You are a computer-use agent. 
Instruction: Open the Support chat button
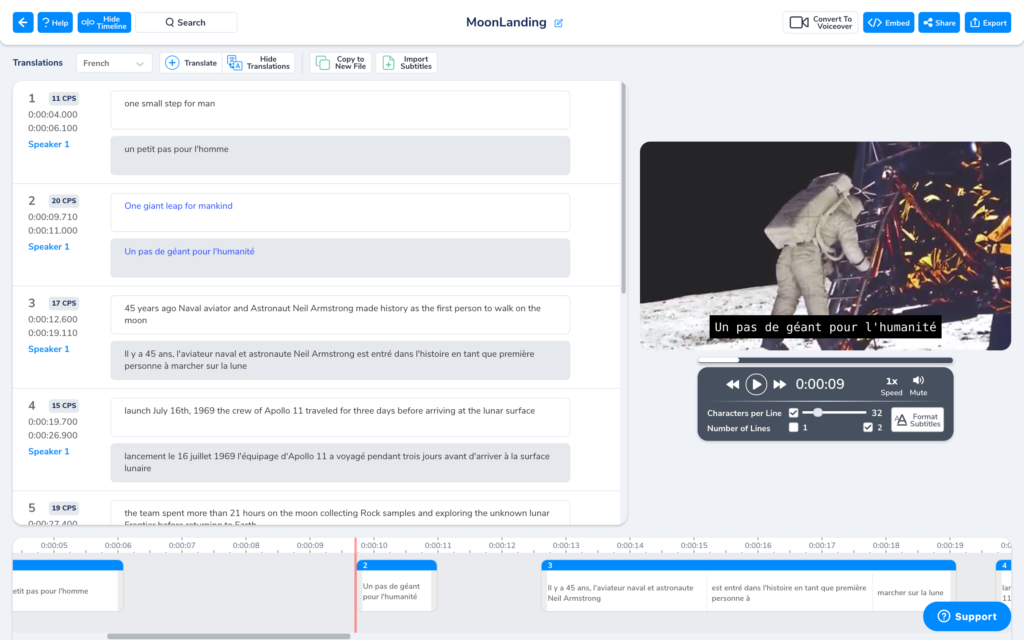966,616
